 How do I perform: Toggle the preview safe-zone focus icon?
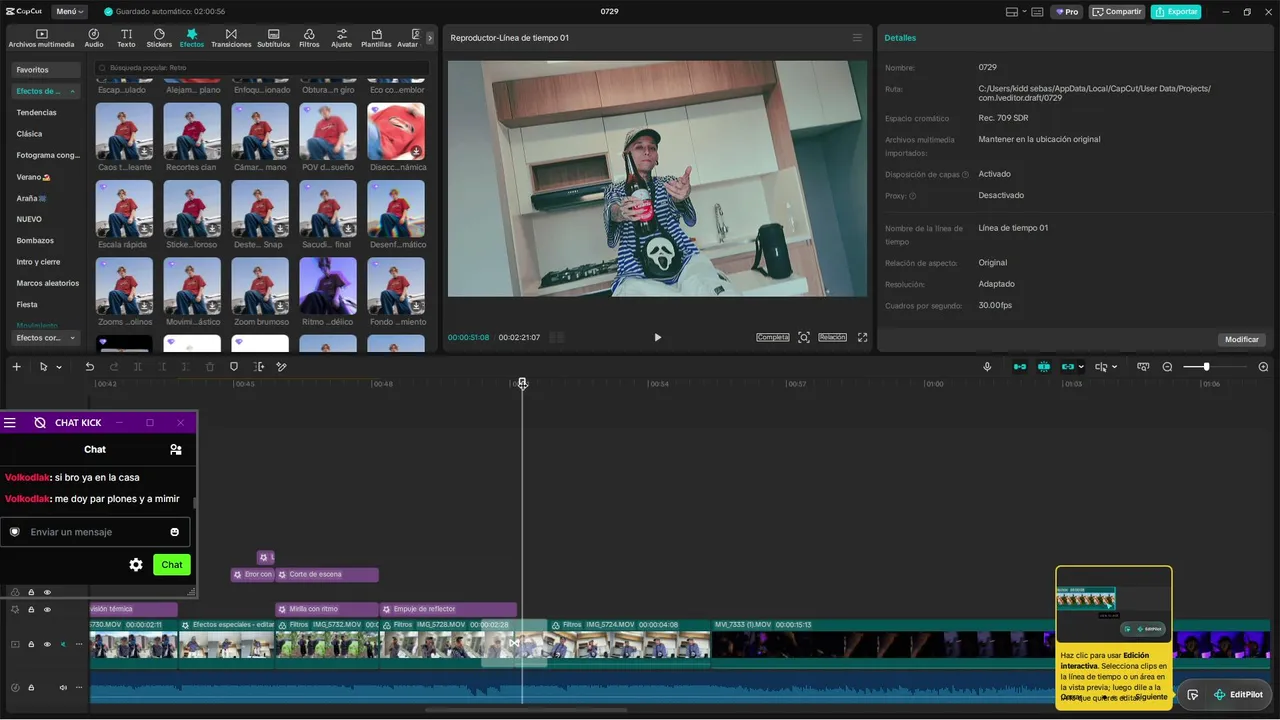coord(804,338)
